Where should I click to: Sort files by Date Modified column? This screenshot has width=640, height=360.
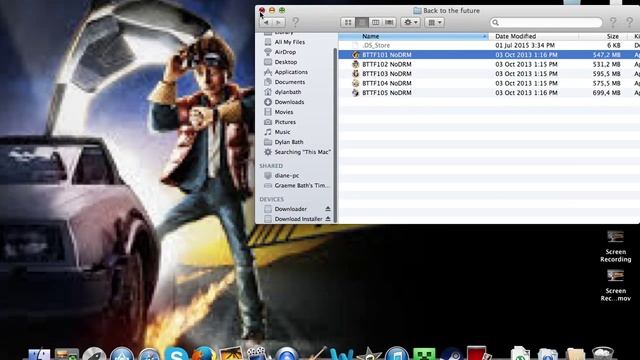click(533, 36)
